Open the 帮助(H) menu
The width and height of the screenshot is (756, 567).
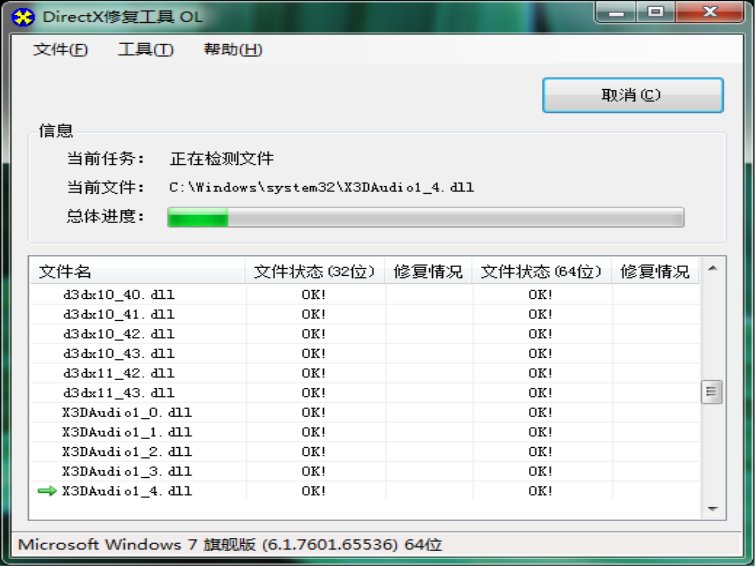[233, 49]
